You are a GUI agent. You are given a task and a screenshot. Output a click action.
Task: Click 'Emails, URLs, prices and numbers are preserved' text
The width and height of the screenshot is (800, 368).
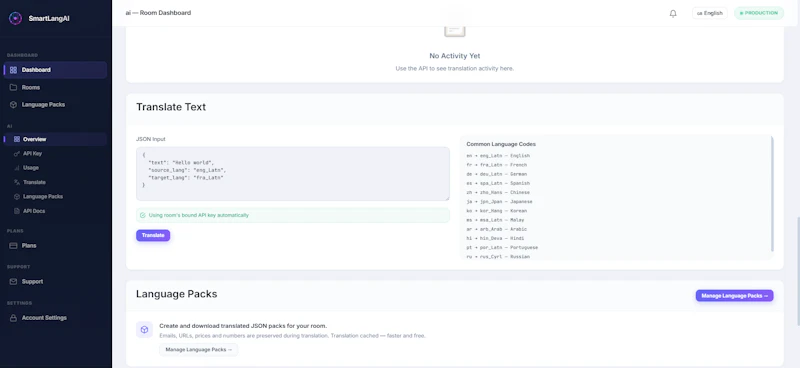[292, 336]
